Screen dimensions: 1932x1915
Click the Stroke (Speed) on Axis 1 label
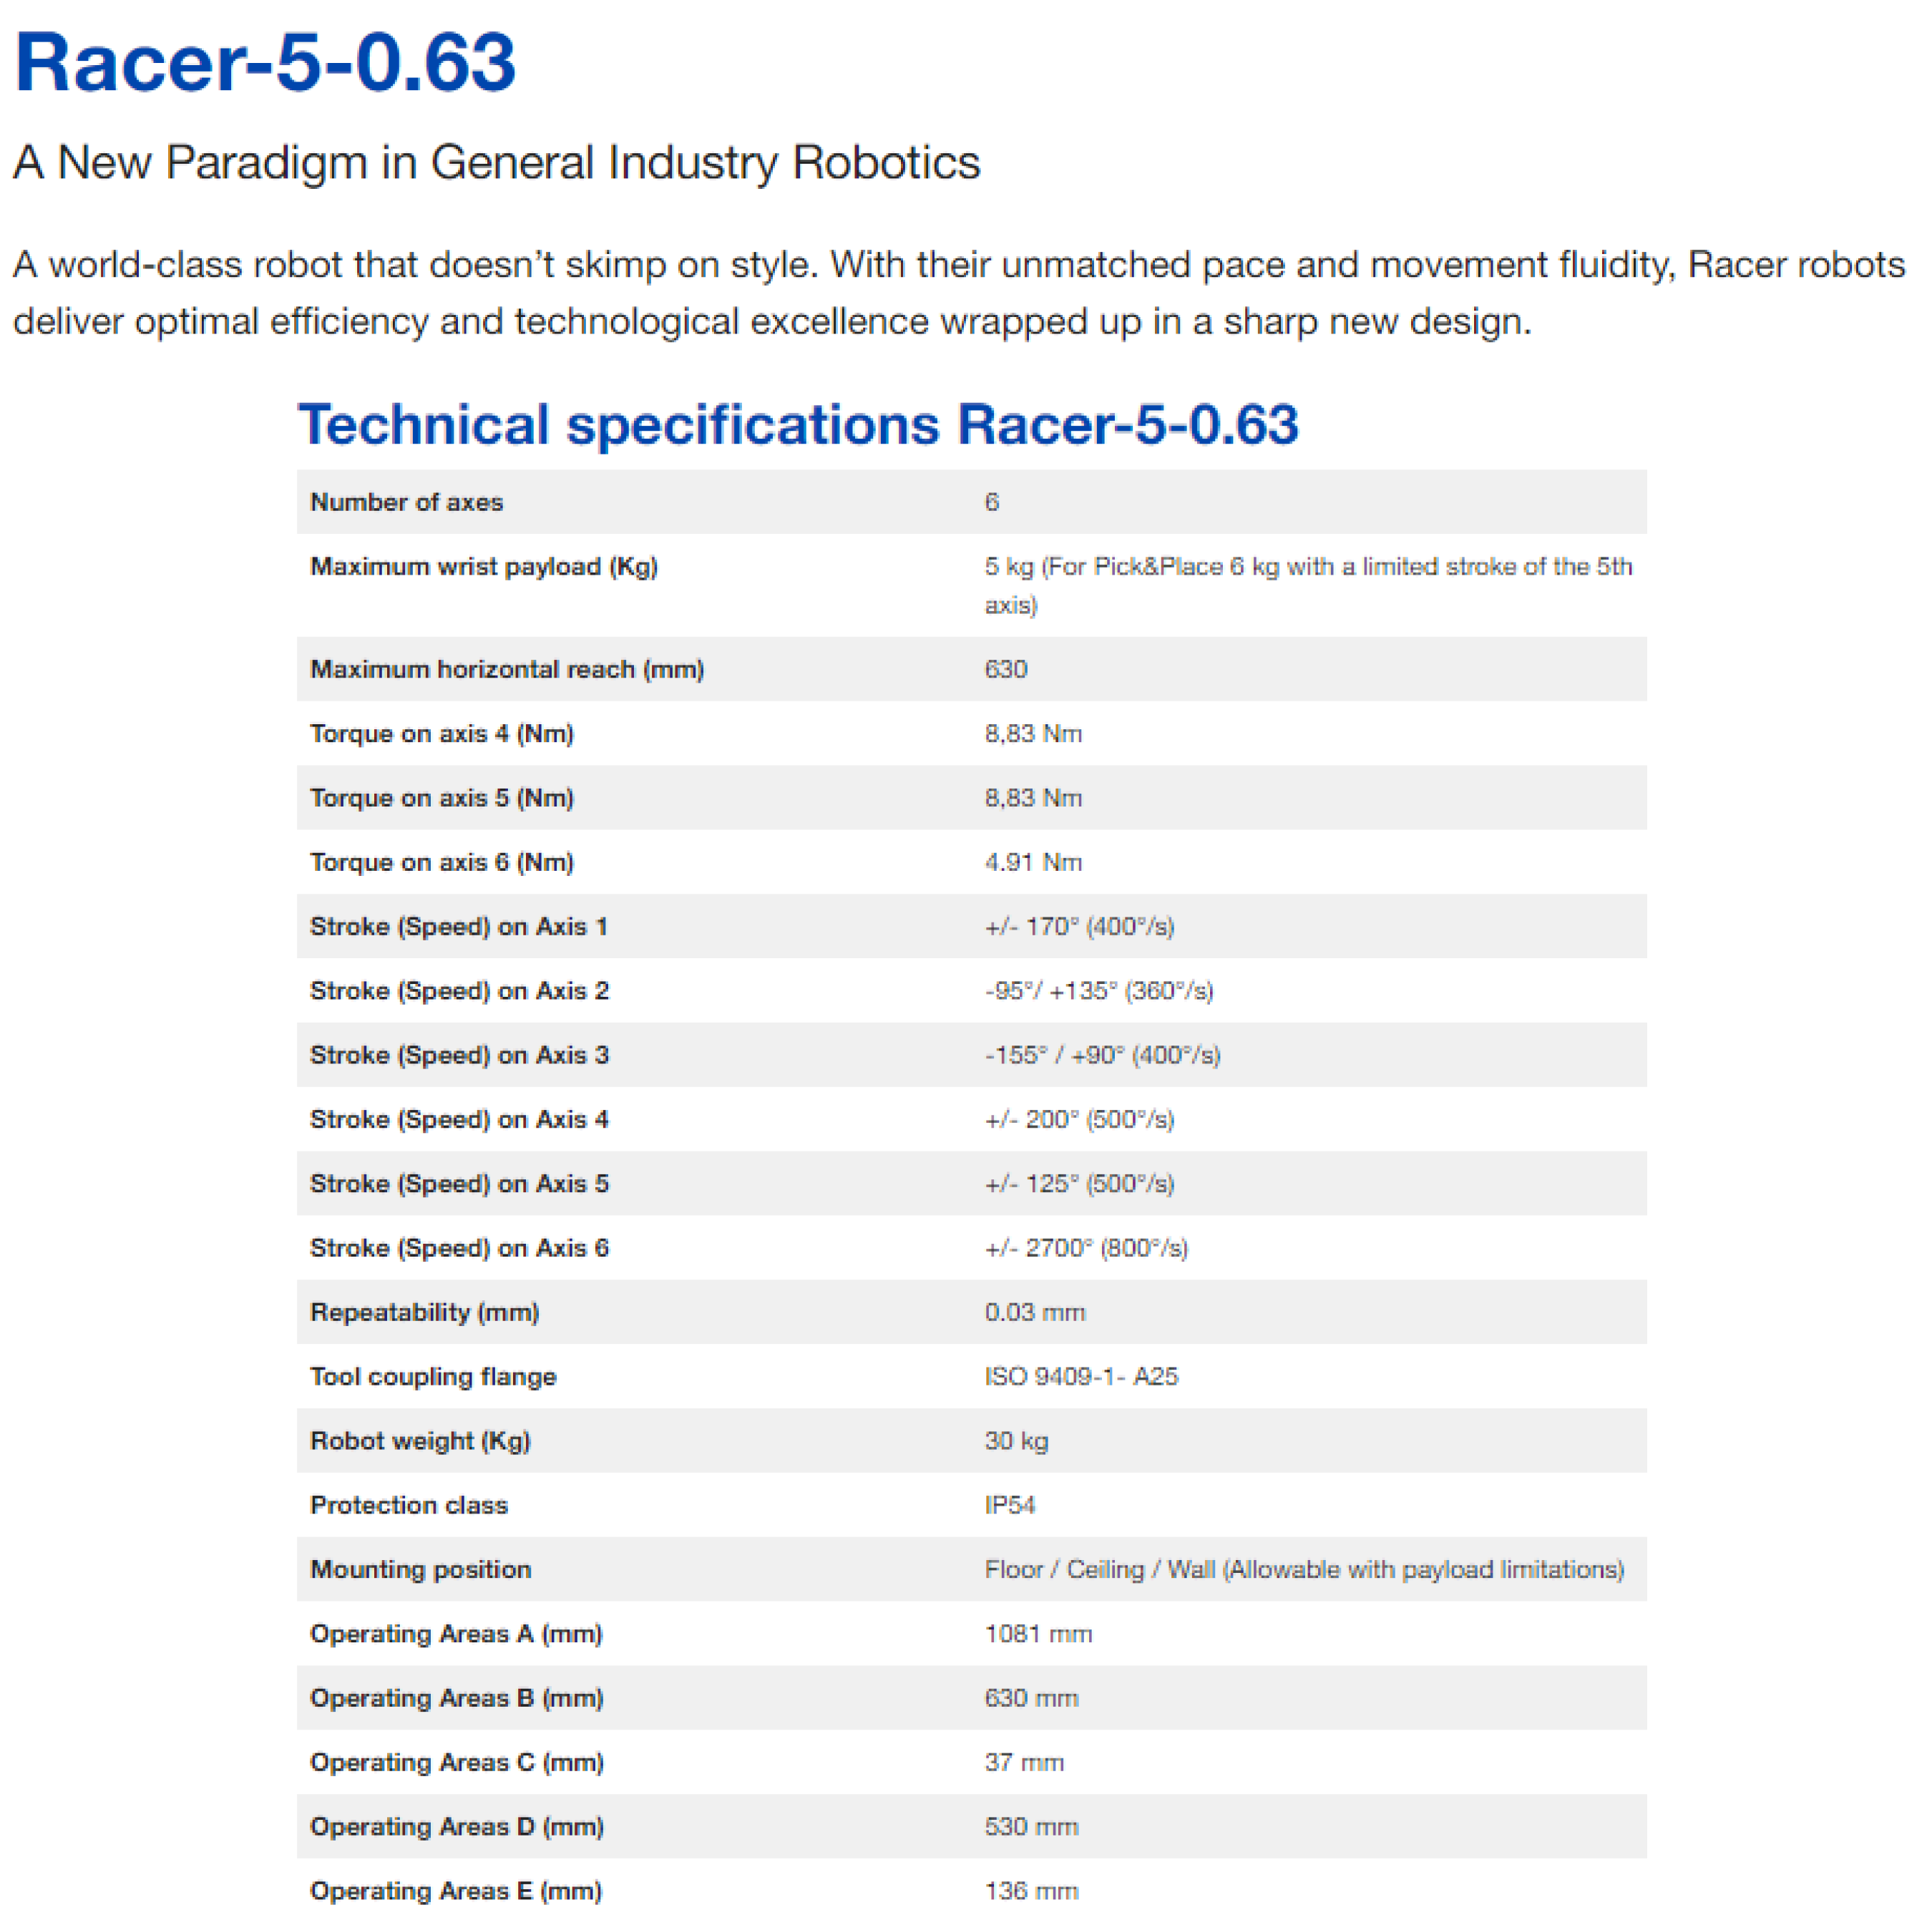(x=458, y=926)
